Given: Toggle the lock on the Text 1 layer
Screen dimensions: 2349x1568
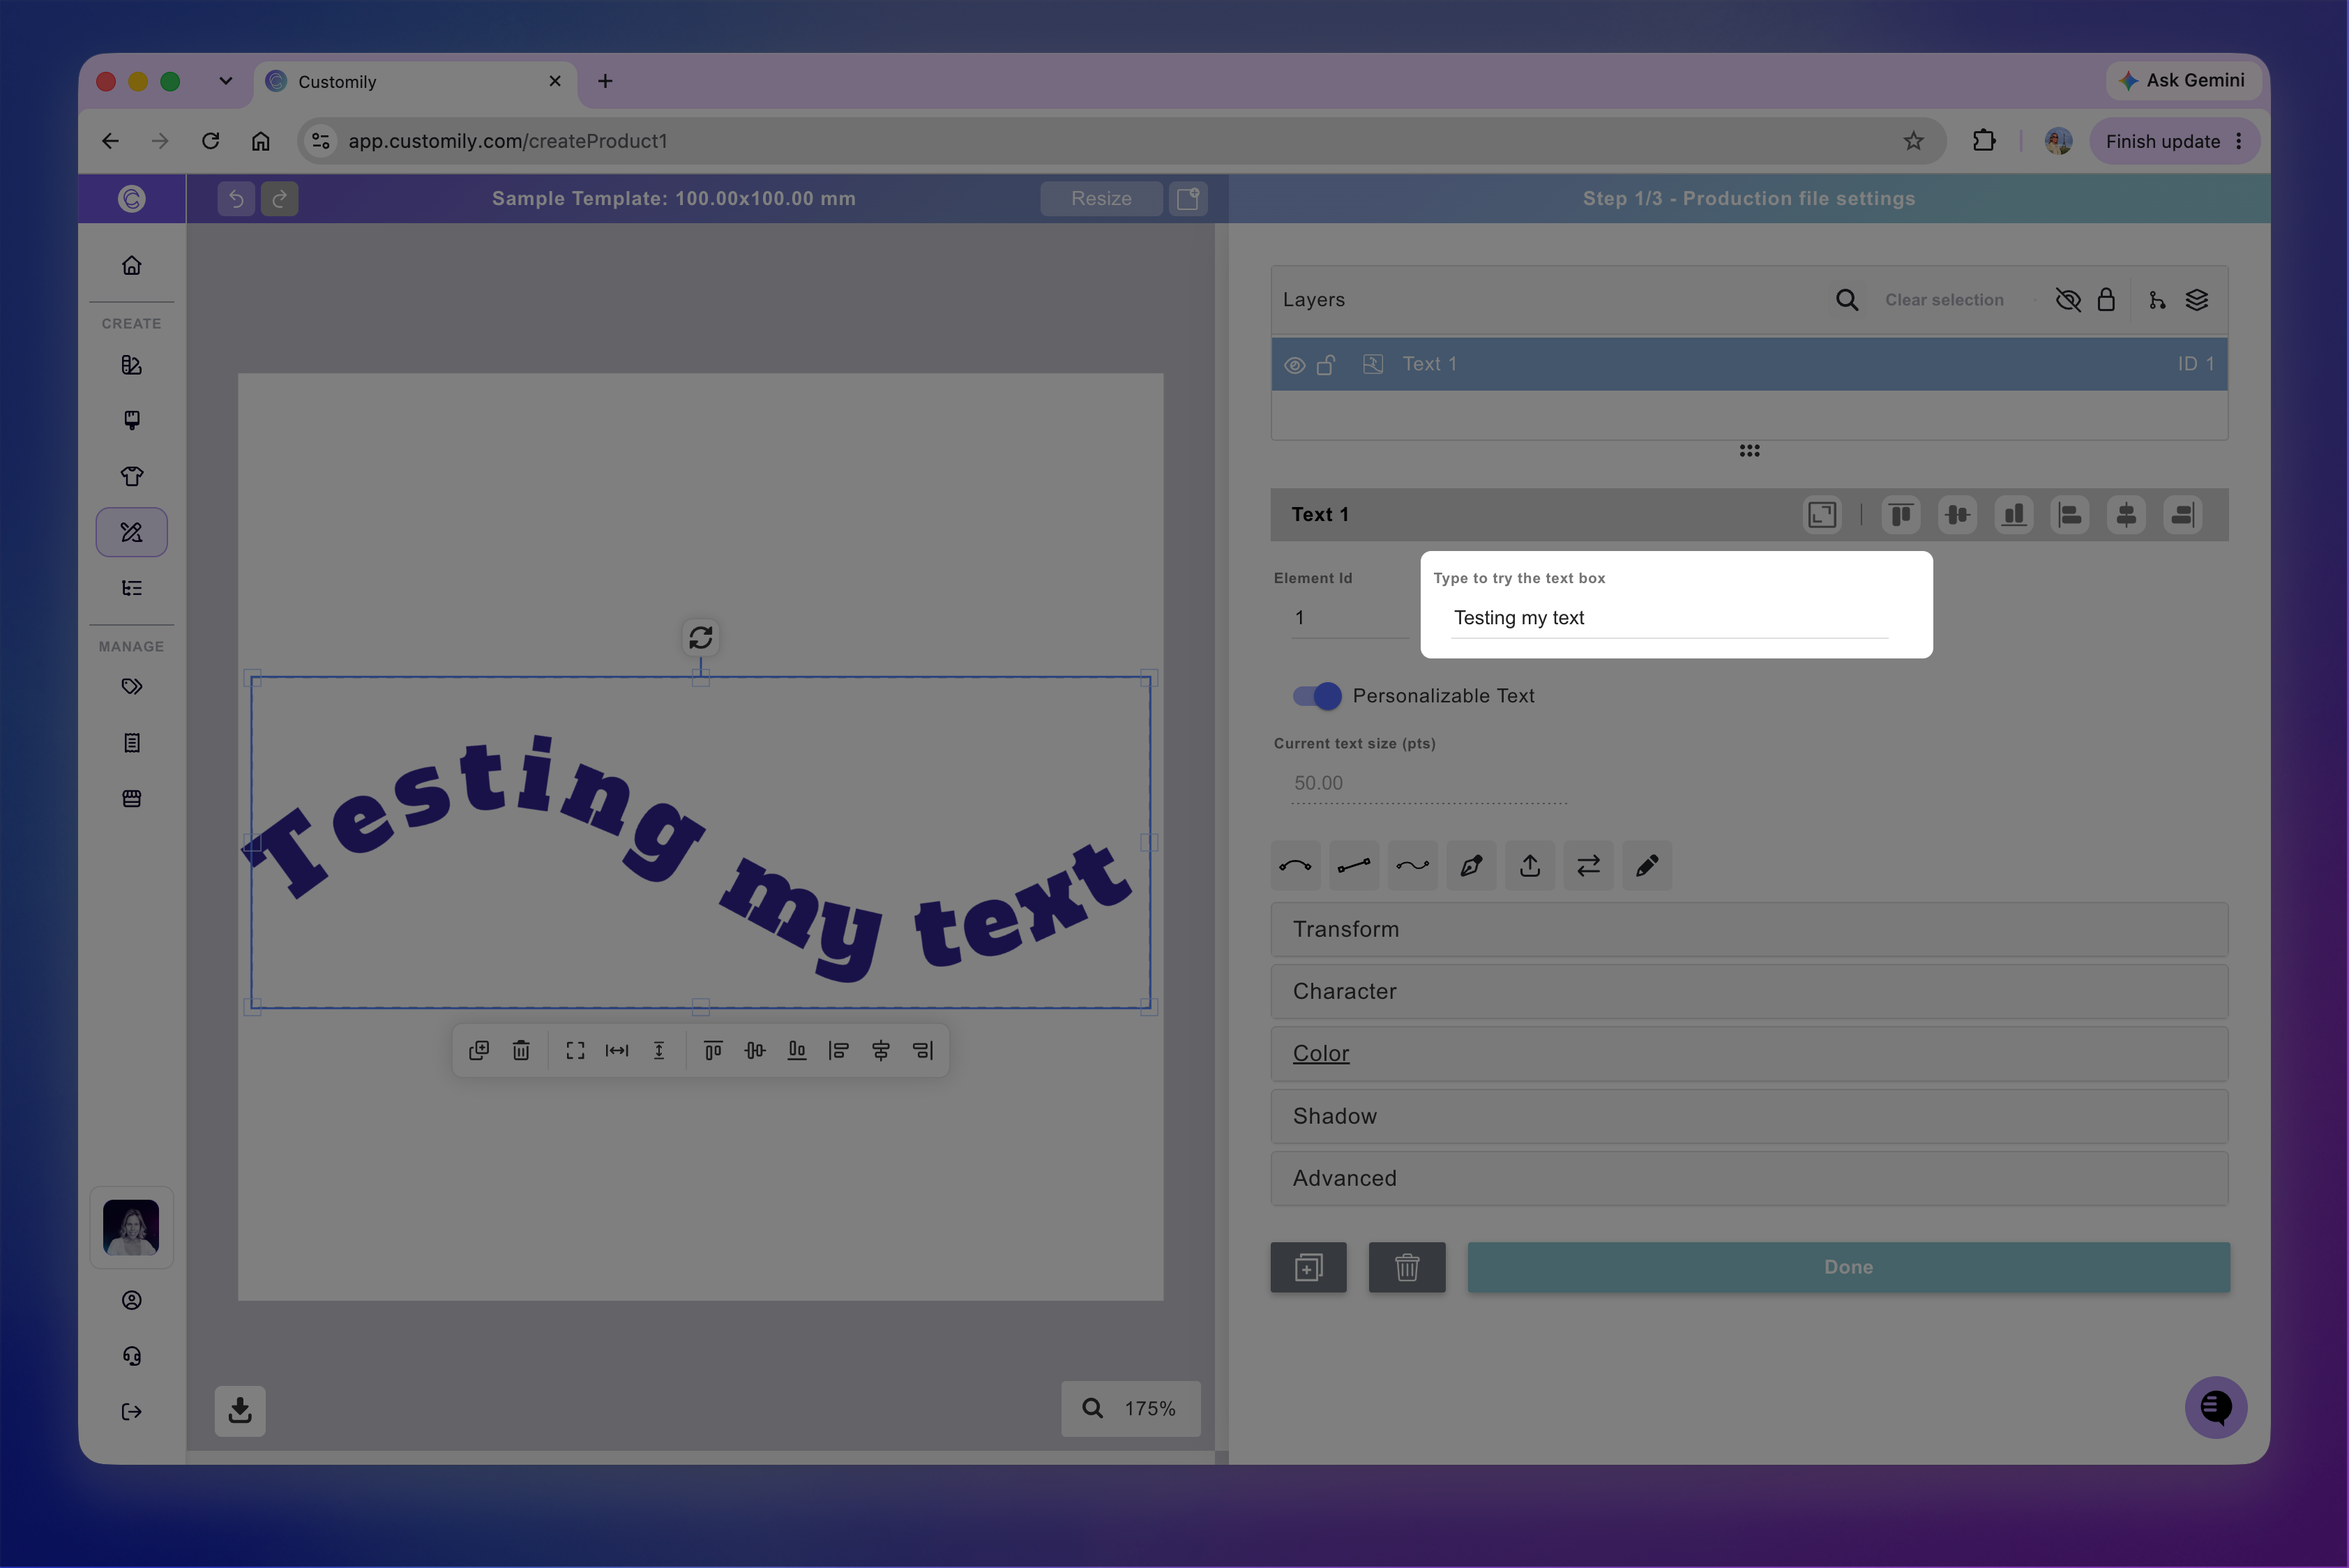Looking at the screenshot, I should coord(1326,365).
